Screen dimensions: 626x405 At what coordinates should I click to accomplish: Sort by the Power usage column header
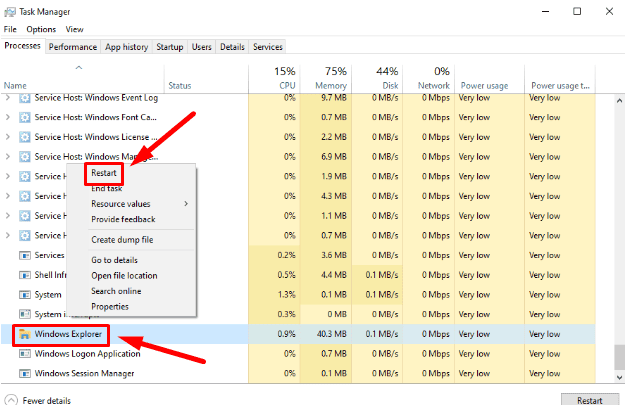pos(489,78)
